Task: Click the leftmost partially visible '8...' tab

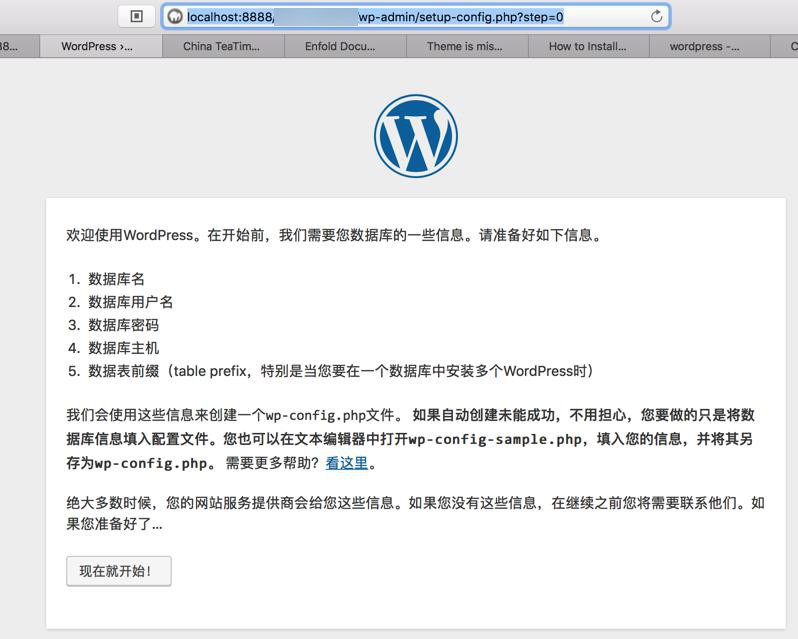Action: [x=19, y=46]
